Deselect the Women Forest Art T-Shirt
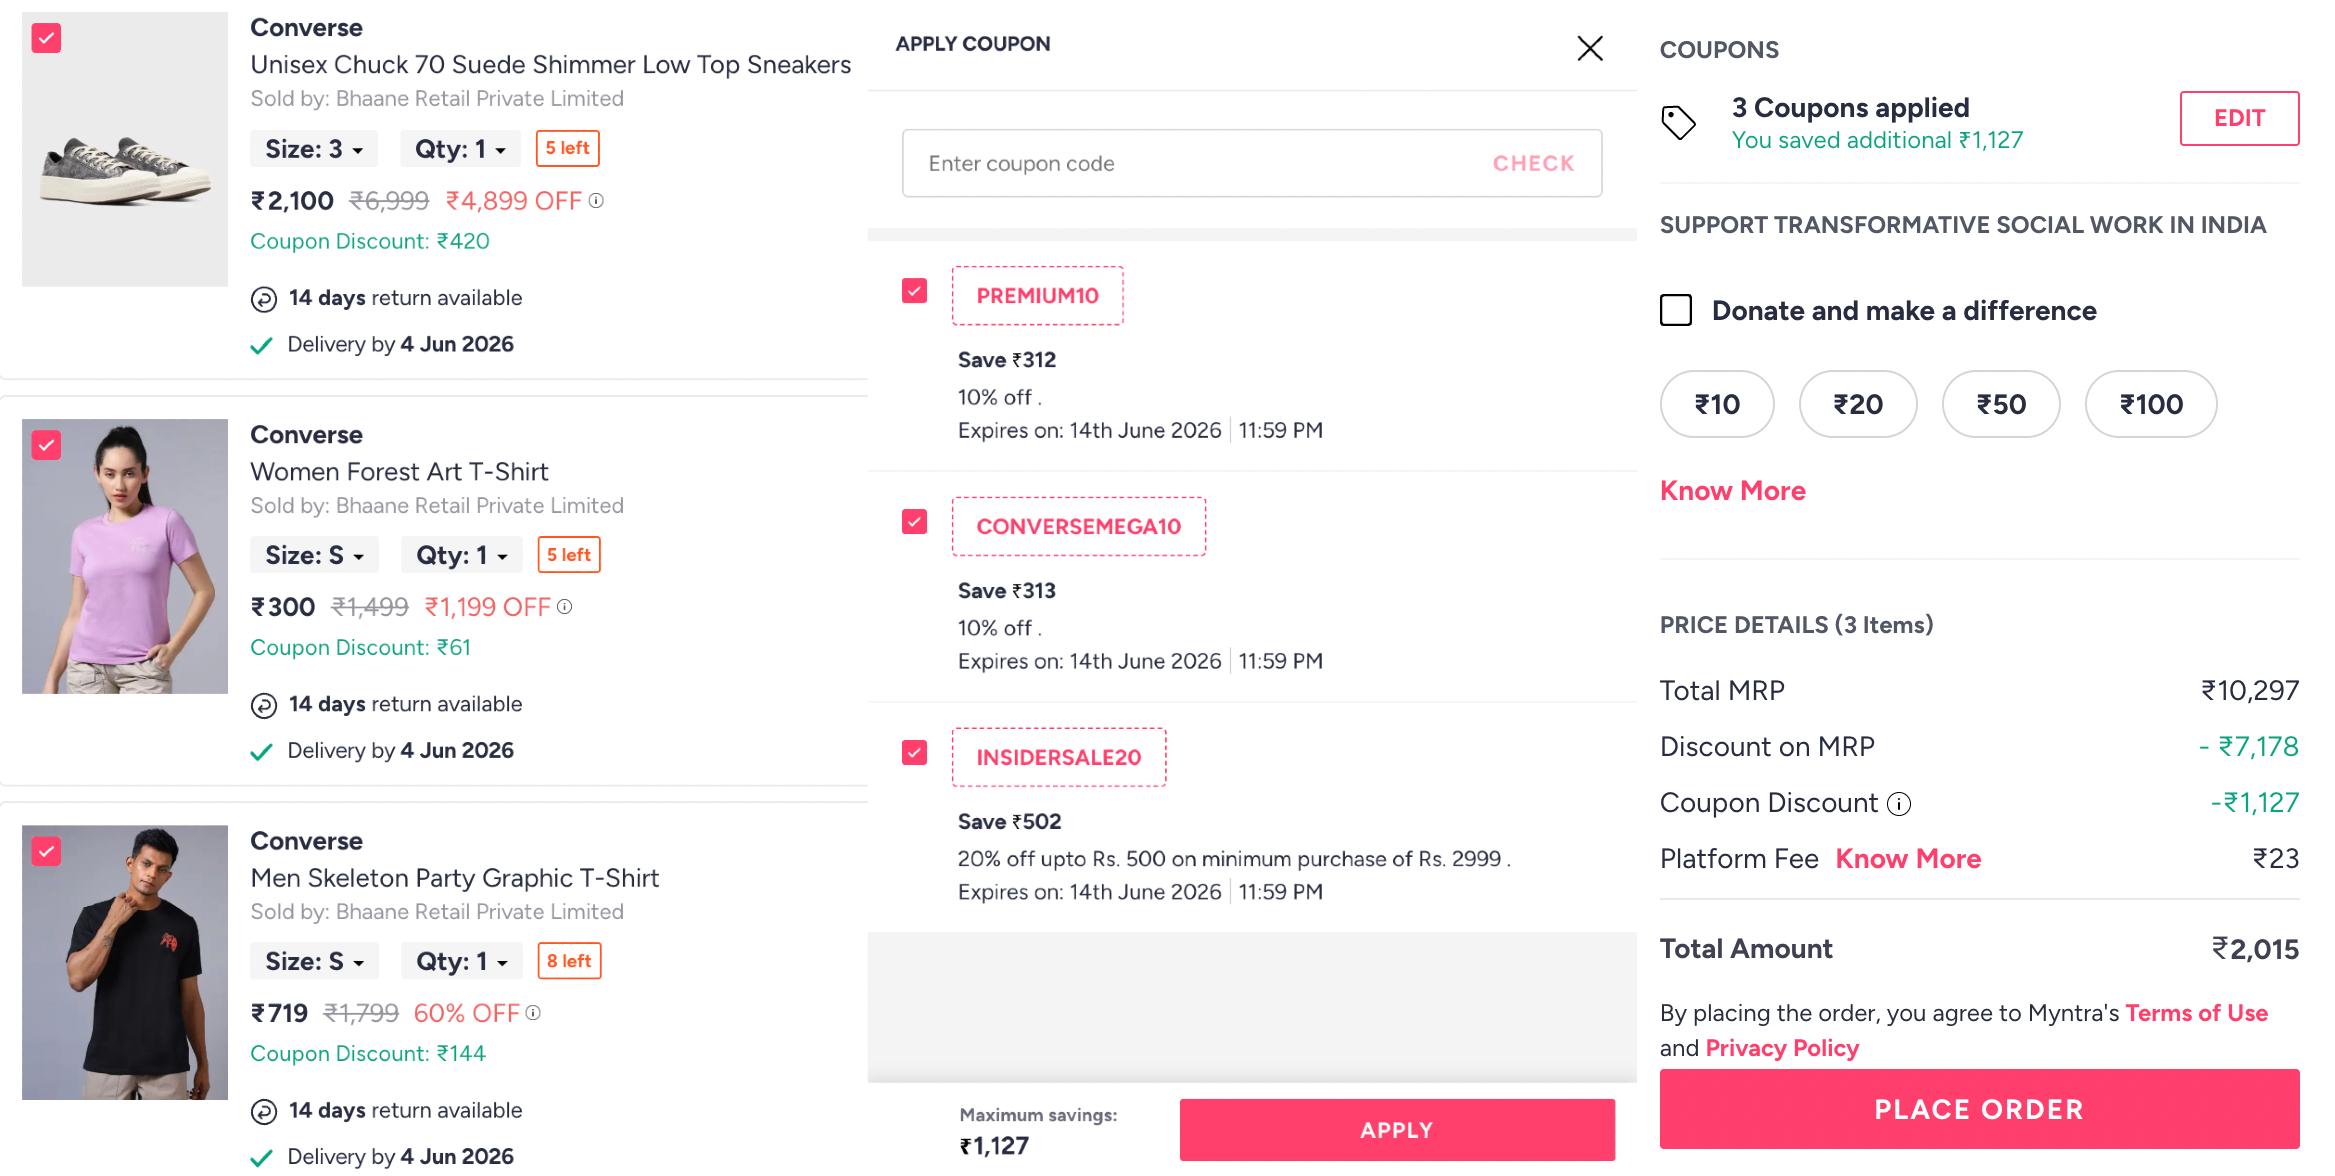 [x=46, y=444]
